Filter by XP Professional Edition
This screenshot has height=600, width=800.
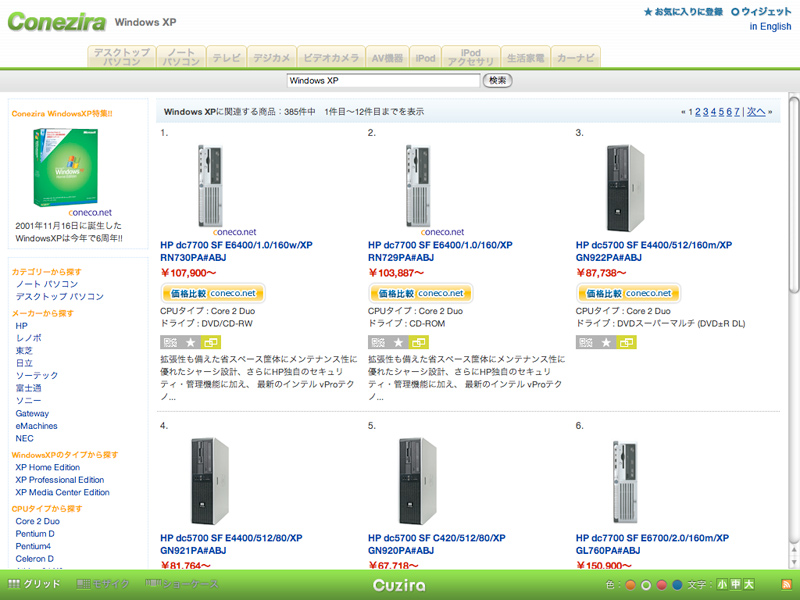60,480
